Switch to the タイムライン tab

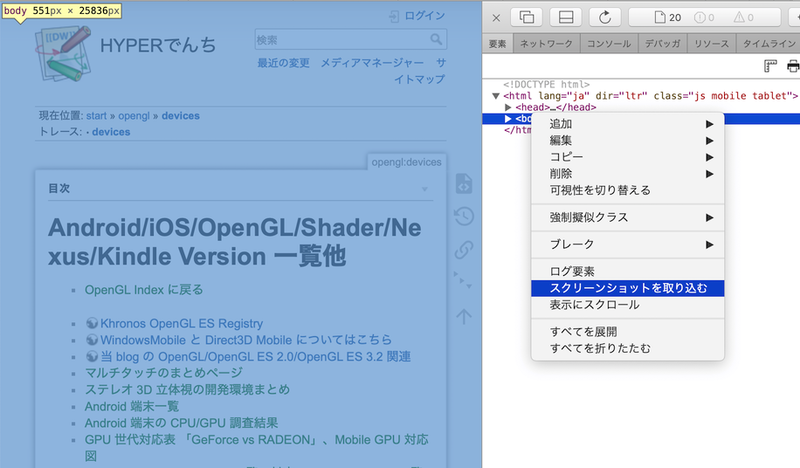coord(768,43)
